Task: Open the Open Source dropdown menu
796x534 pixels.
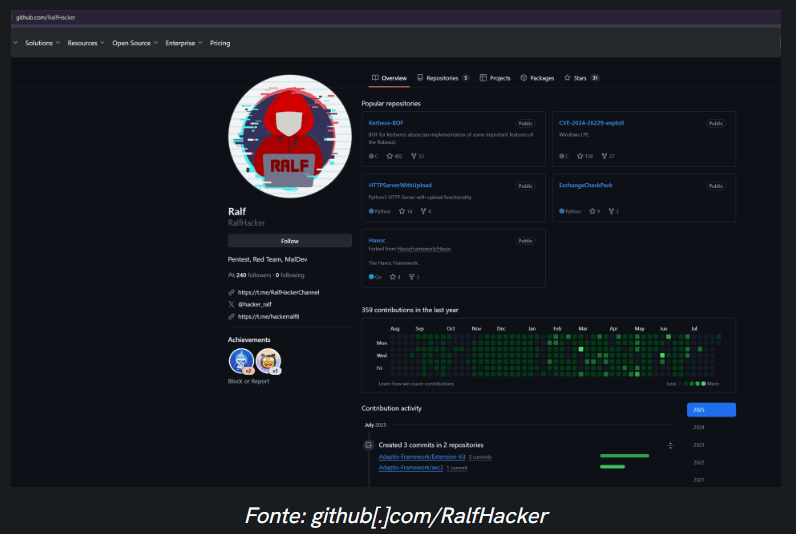Action: pos(134,43)
